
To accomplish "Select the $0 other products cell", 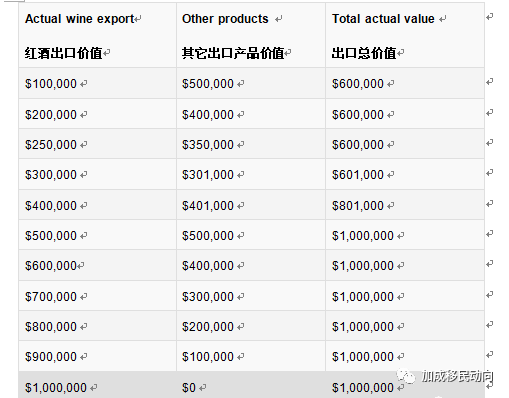I will 251,385.
